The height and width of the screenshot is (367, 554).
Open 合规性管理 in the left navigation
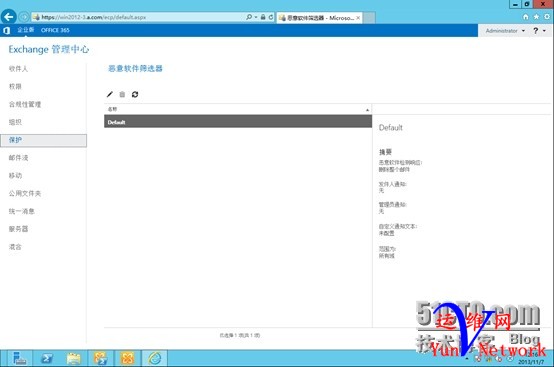(x=25, y=104)
